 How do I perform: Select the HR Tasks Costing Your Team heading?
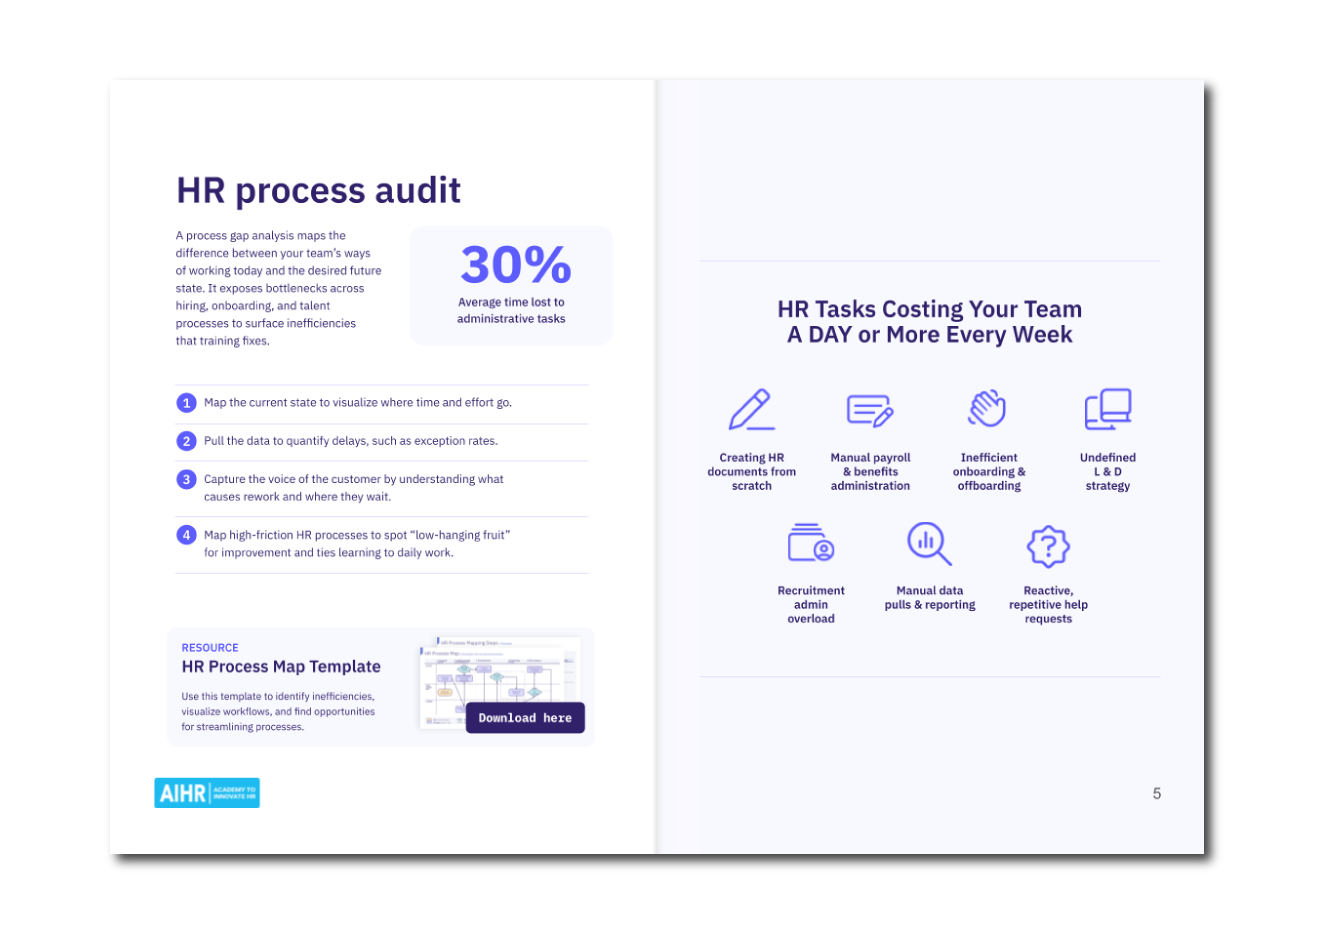929,322
